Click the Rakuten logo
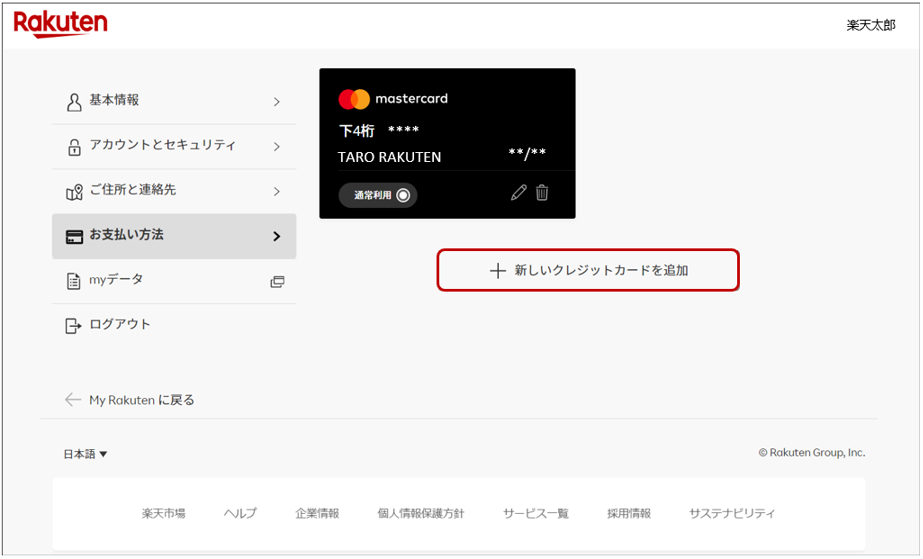Image resolution: width=923 pixels, height=559 pixels. tap(60, 24)
